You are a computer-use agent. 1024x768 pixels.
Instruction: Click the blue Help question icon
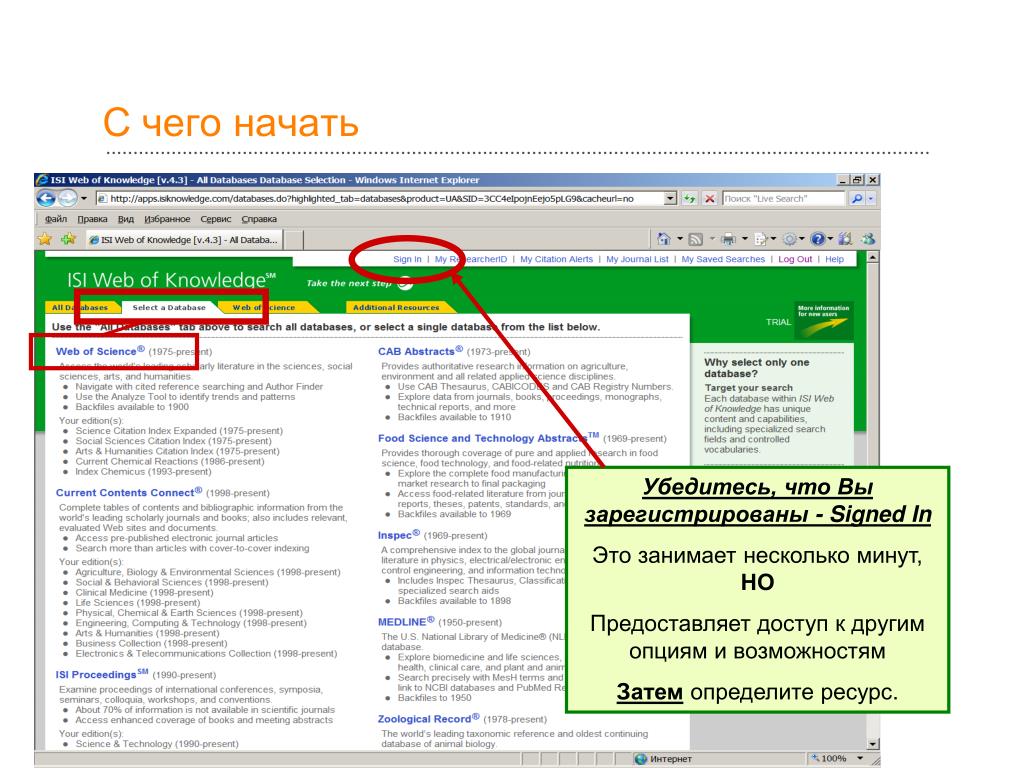tap(818, 239)
